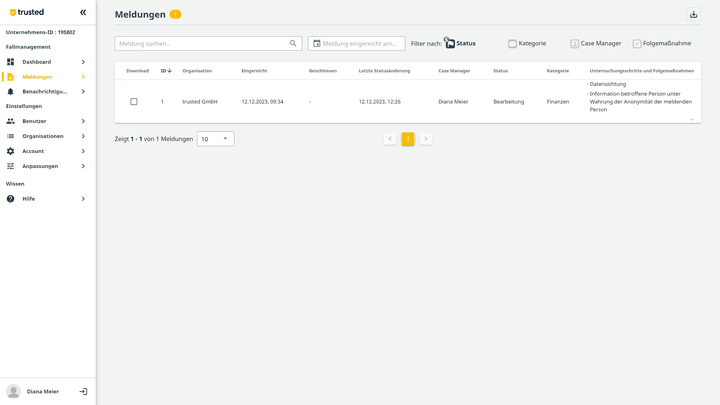Click the Case Manager filter icon
This screenshot has height=405, width=720.
(x=574, y=44)
